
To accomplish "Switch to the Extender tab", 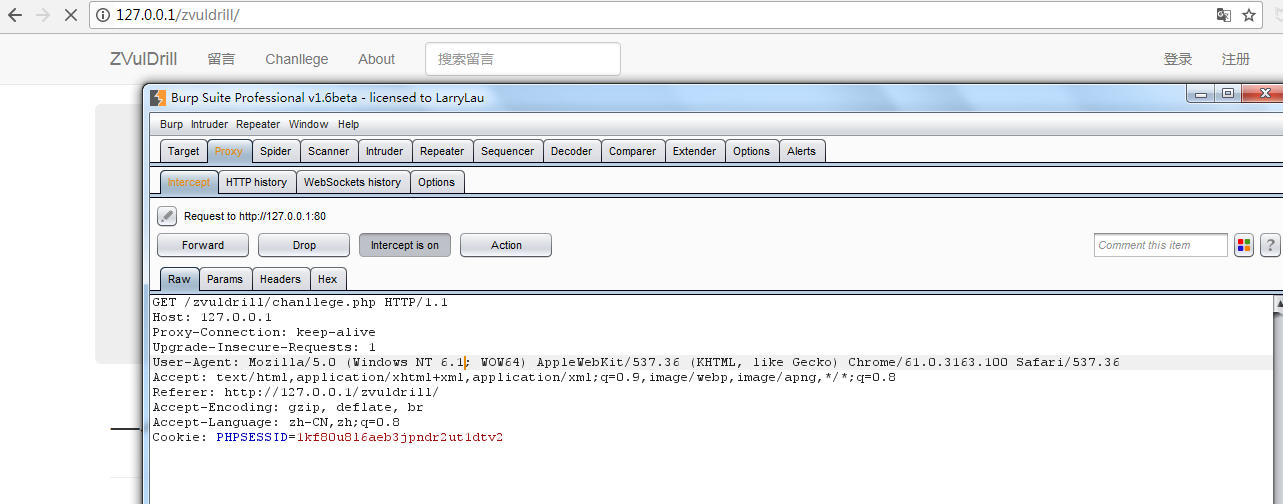I will click(x=694, y=151).
